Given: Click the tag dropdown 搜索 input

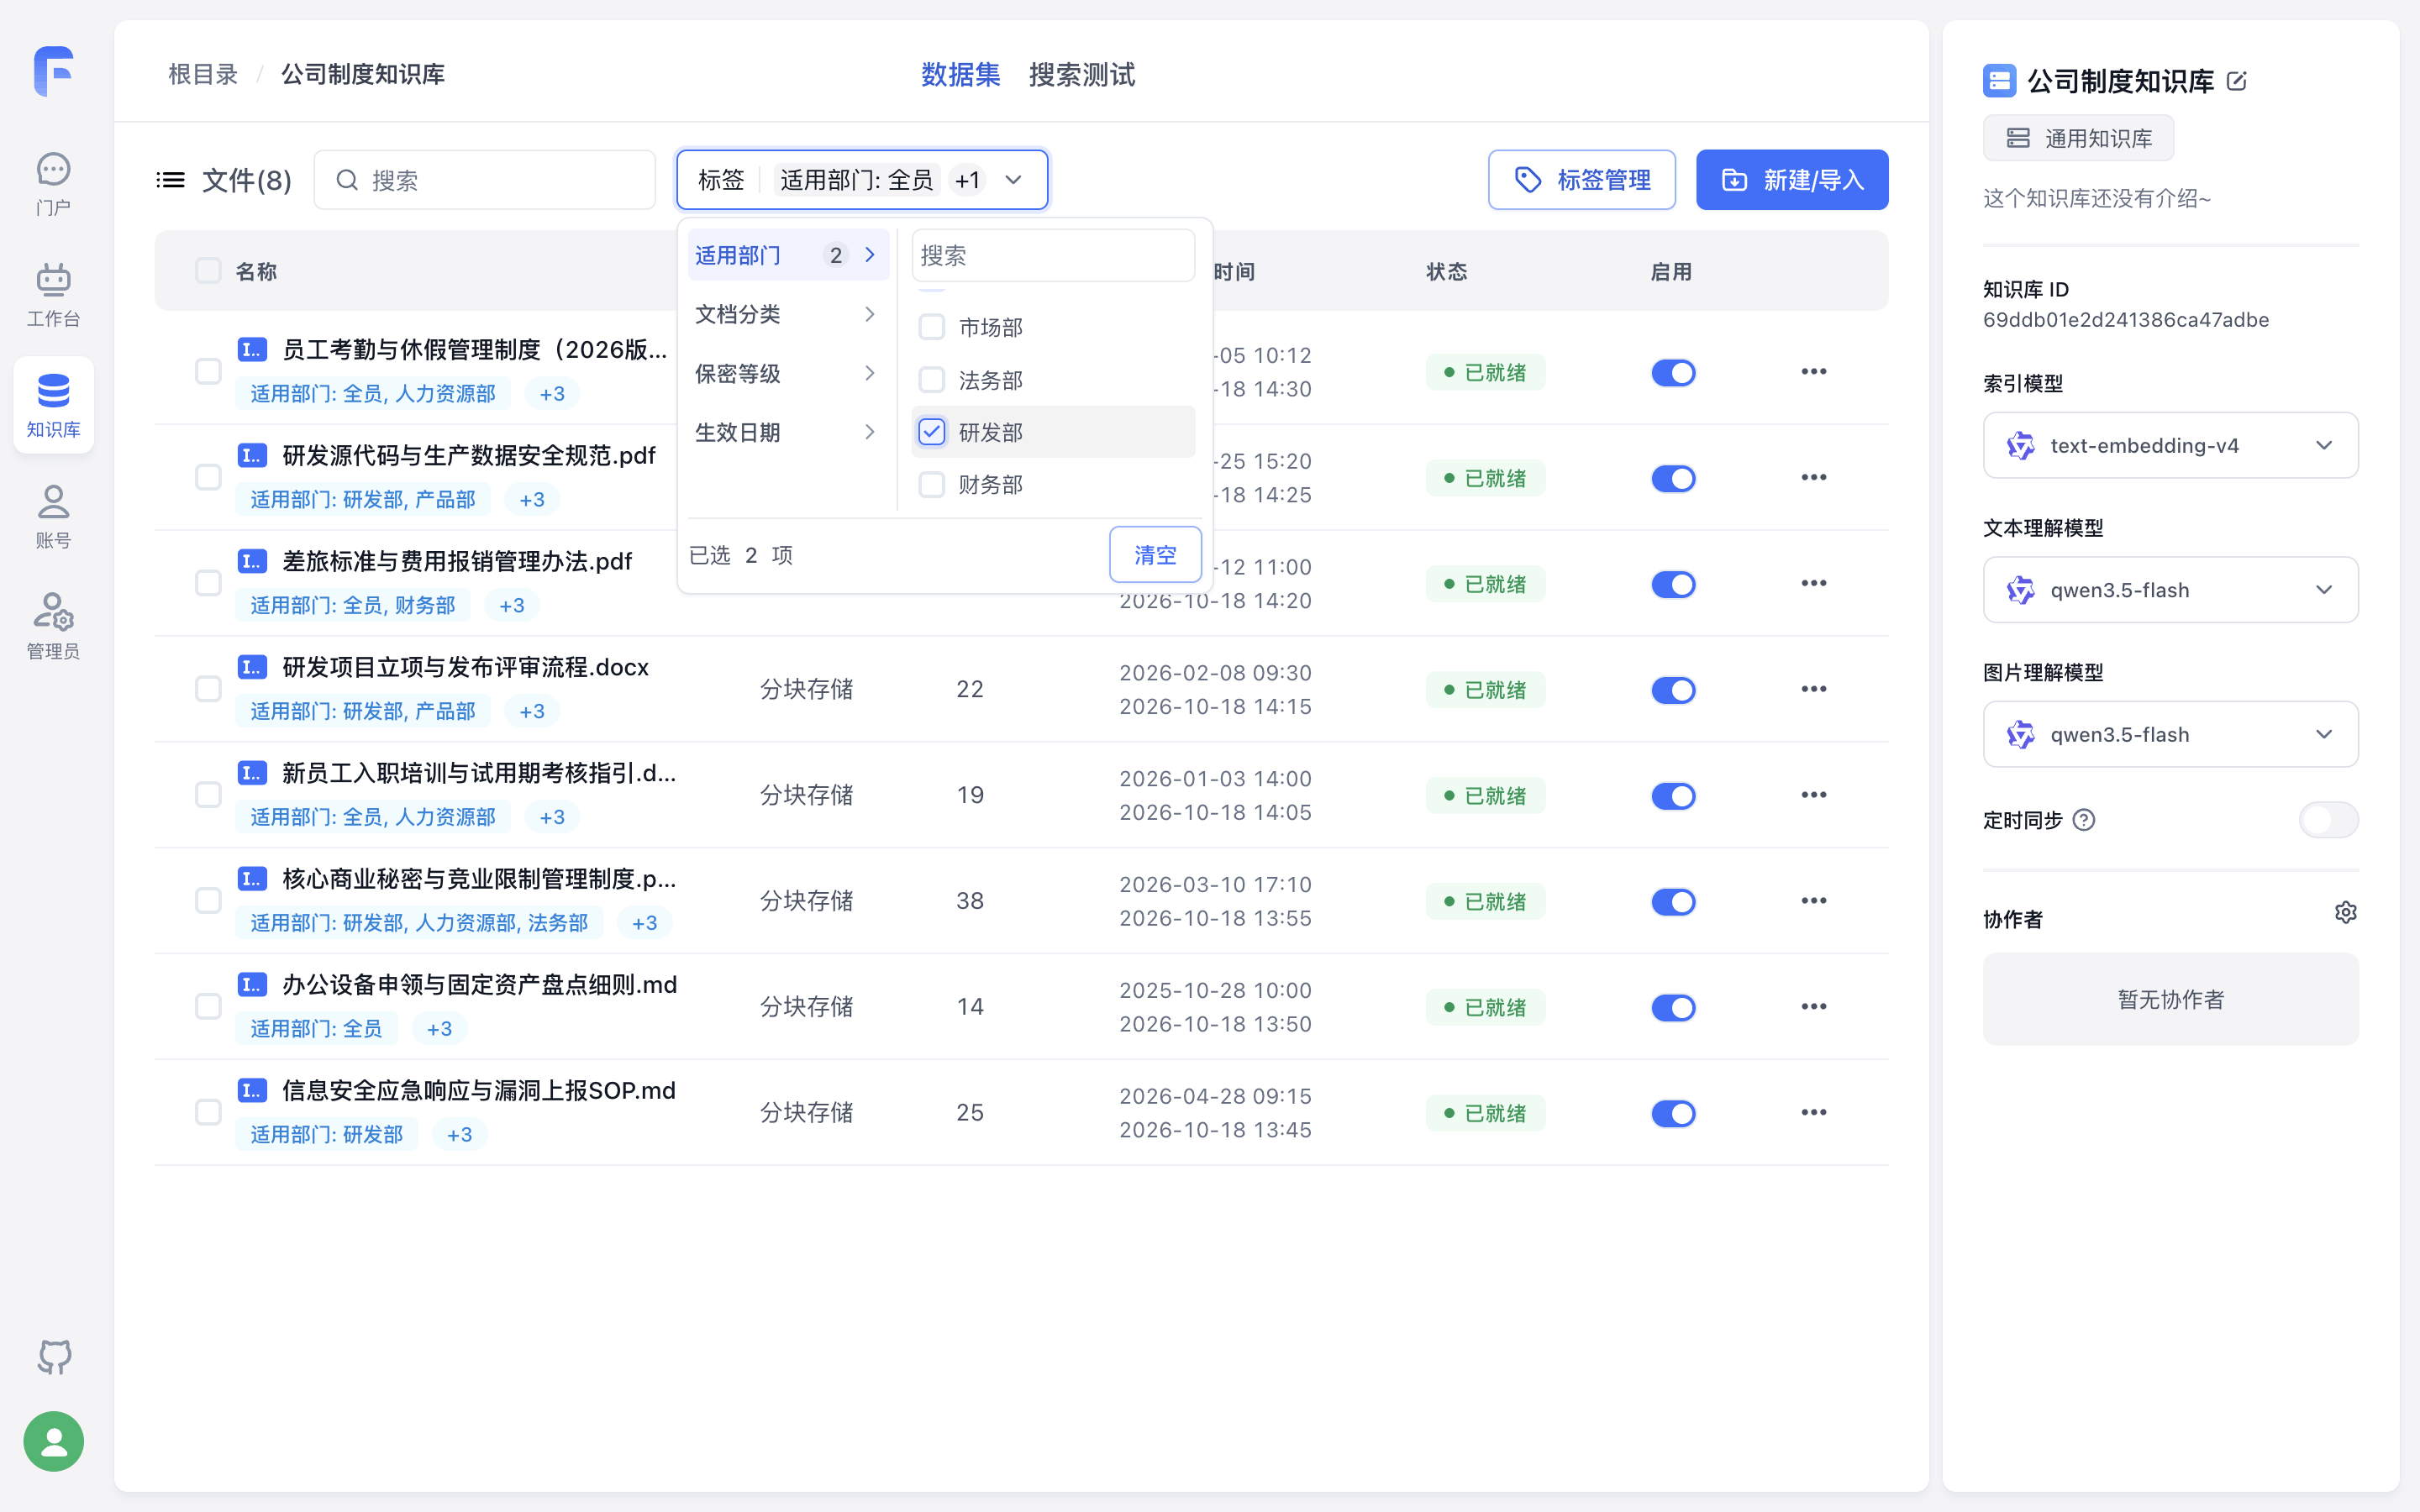Looking at the screenshot, I should pyautogui.click(x=1053, y=255).
